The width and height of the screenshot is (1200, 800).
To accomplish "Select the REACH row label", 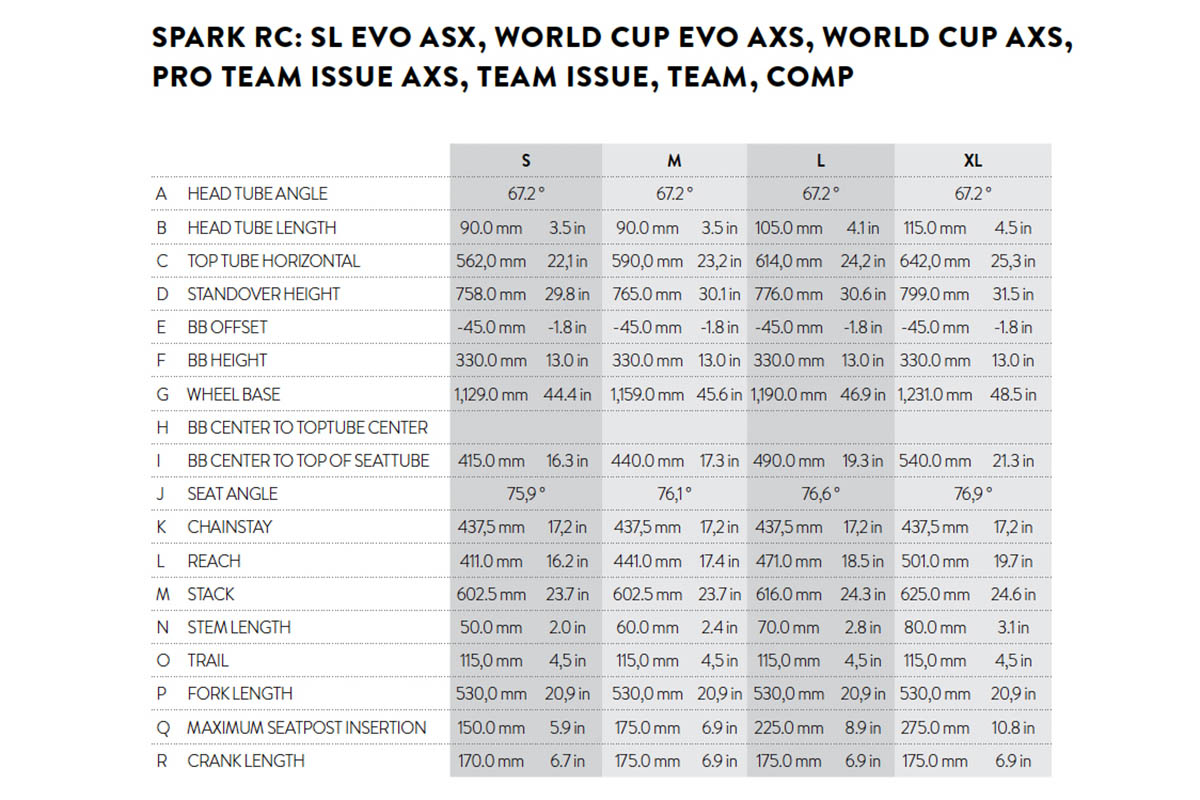I will tap(214, 561).
